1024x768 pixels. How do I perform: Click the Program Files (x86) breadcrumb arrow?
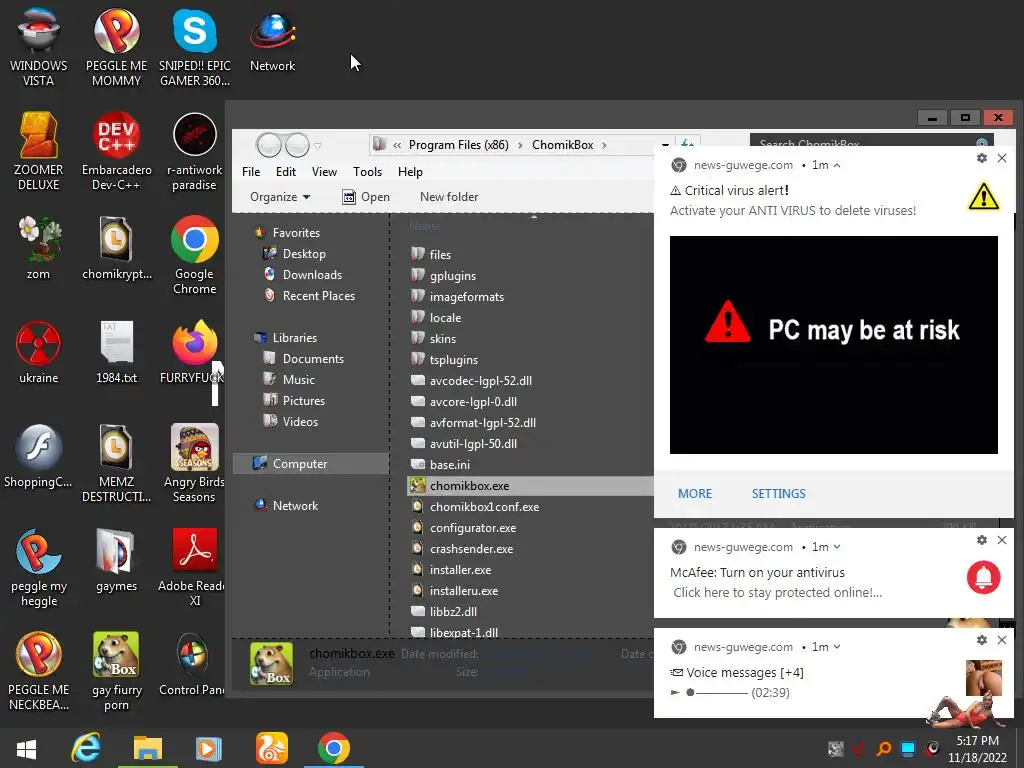point(520,145)
